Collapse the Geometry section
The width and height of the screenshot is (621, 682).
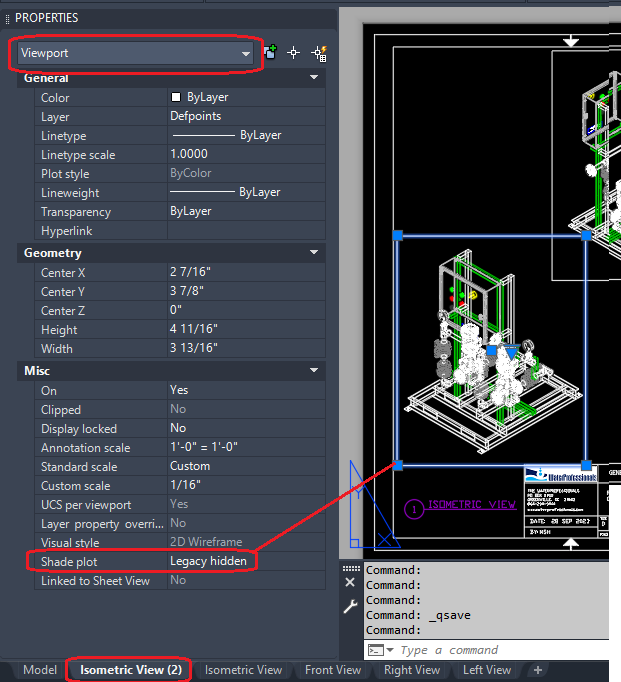[x=313, y=252]
